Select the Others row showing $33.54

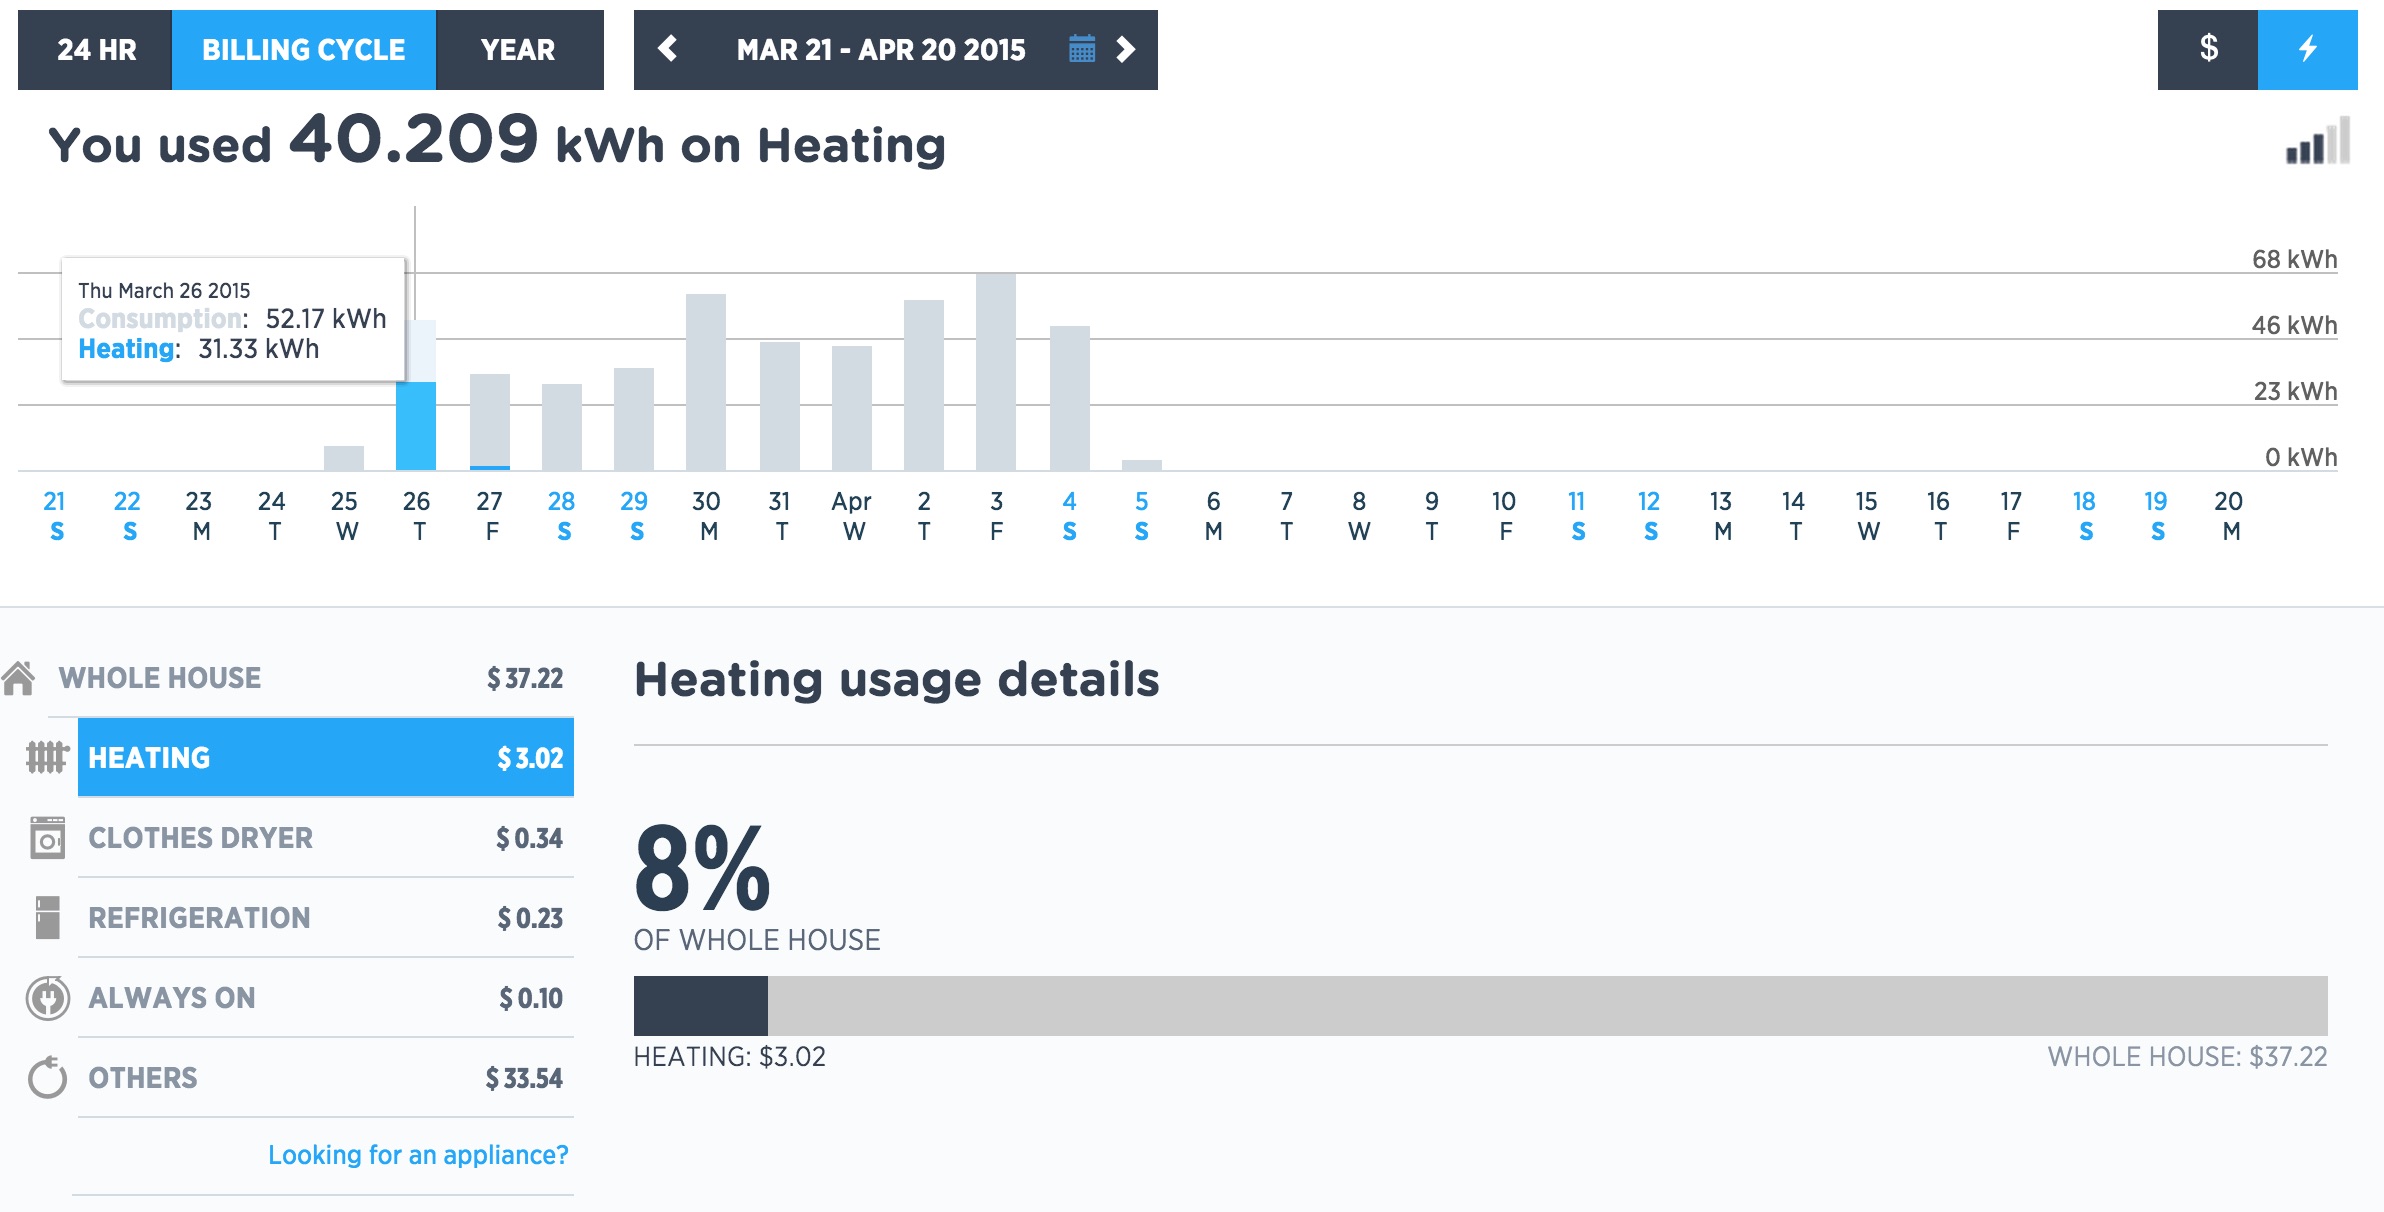[326, 1078]
